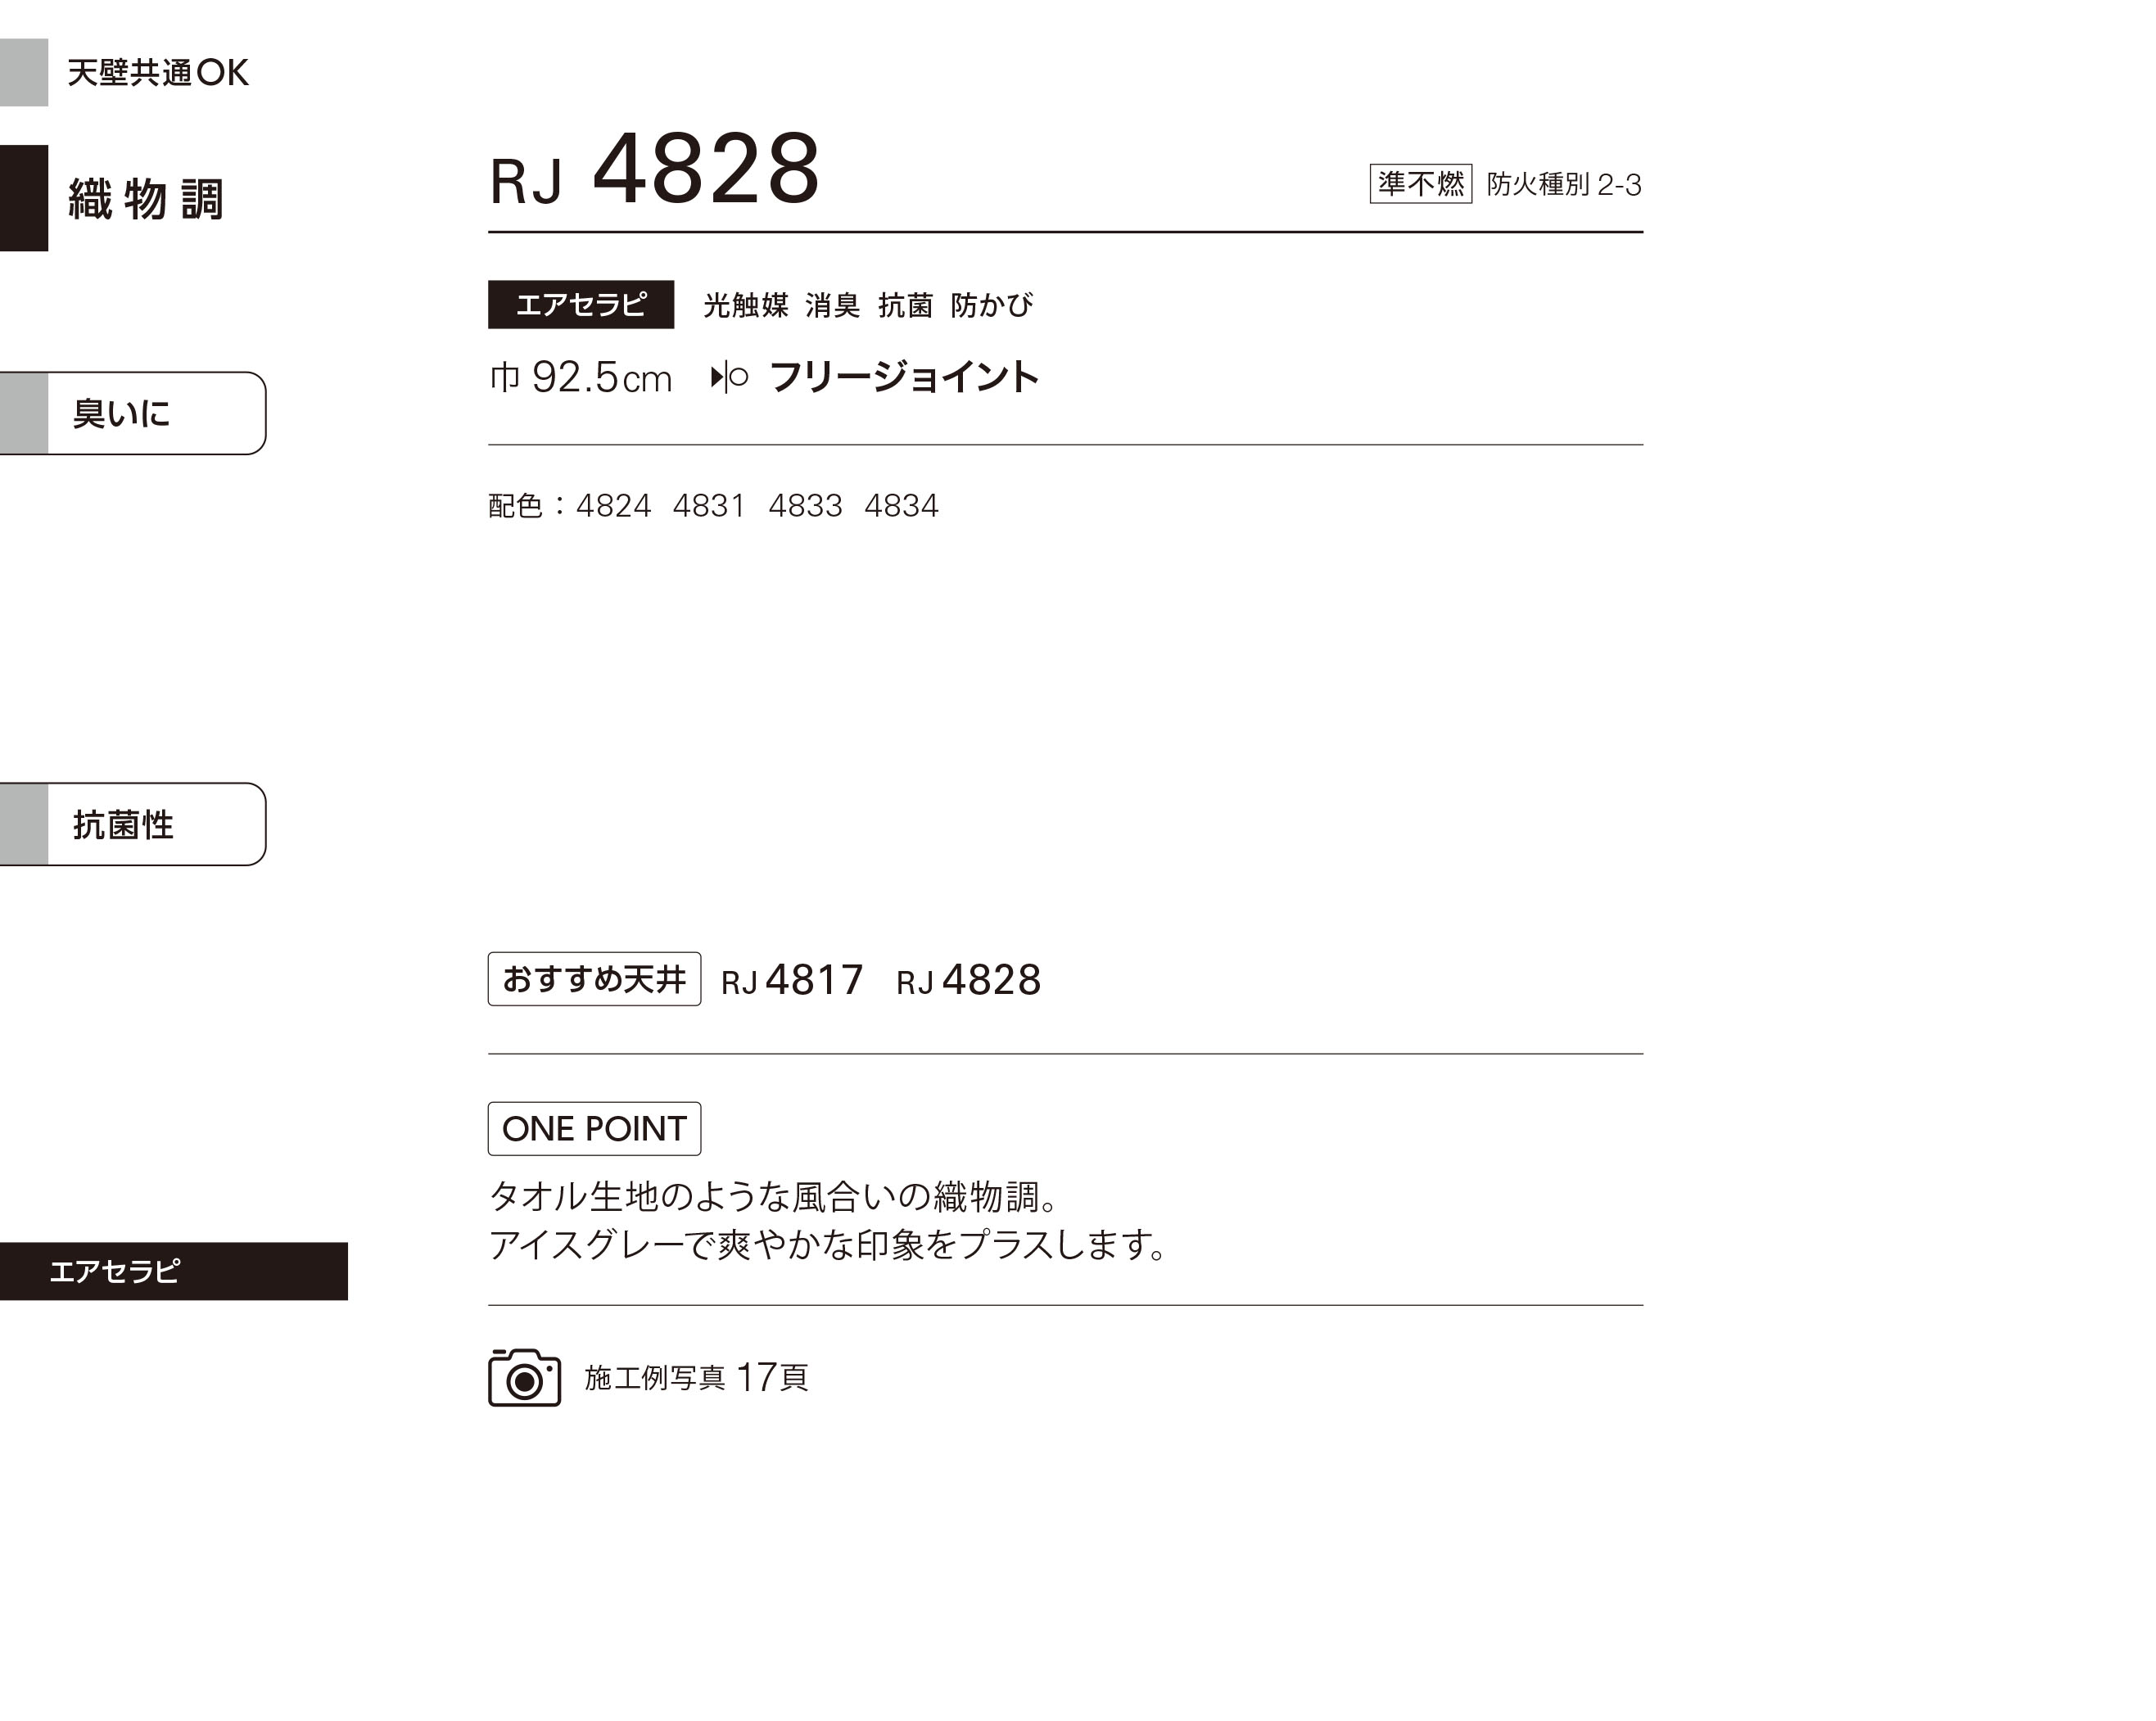Select the 臭いに side tab

133,413
